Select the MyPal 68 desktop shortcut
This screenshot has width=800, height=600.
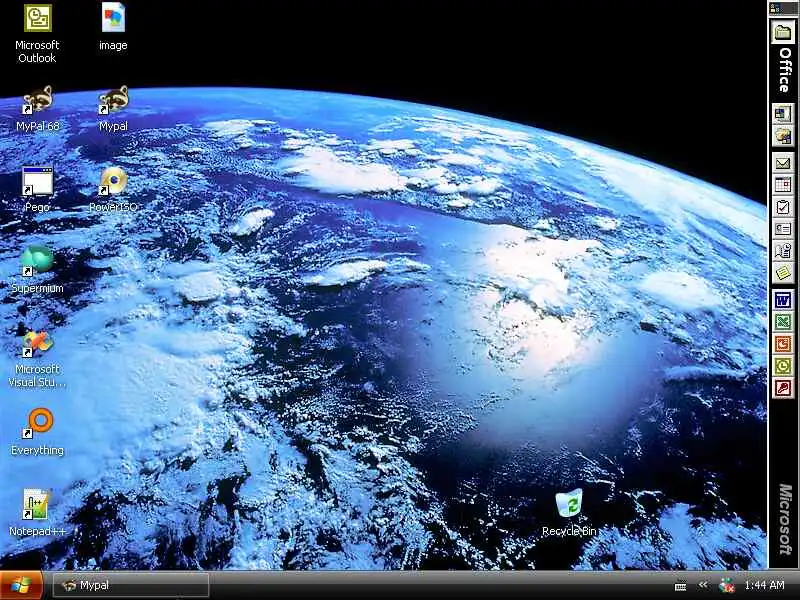[x=37, y=108]
